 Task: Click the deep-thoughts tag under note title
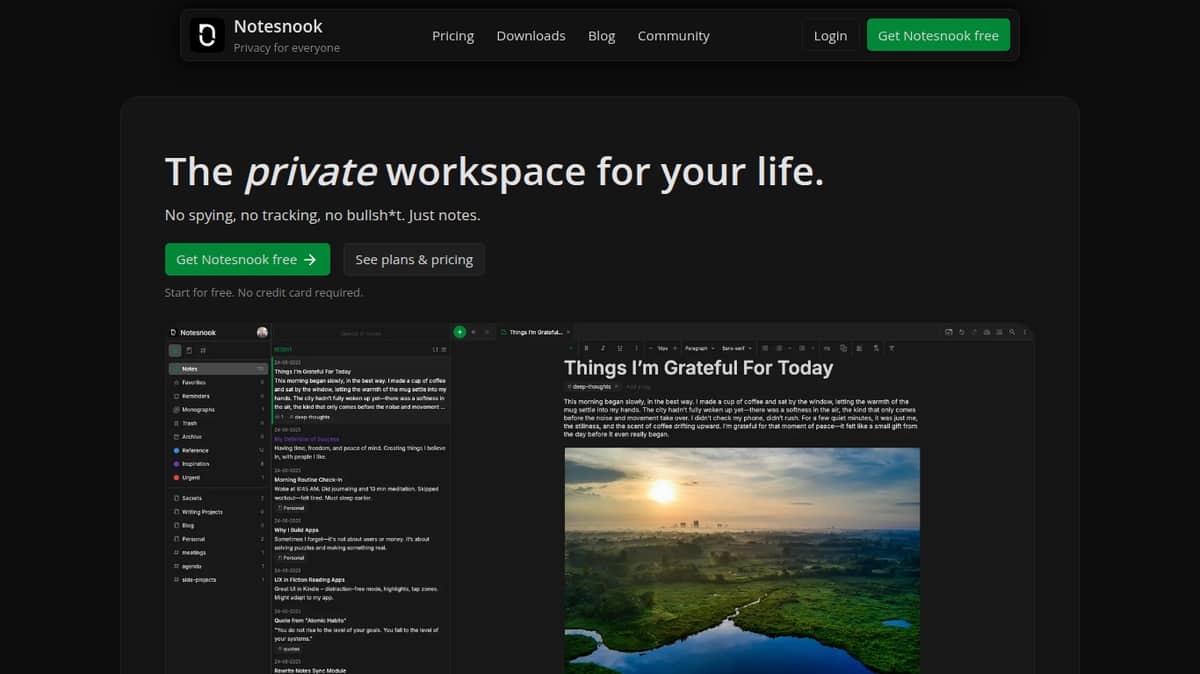tap(590, 386)
